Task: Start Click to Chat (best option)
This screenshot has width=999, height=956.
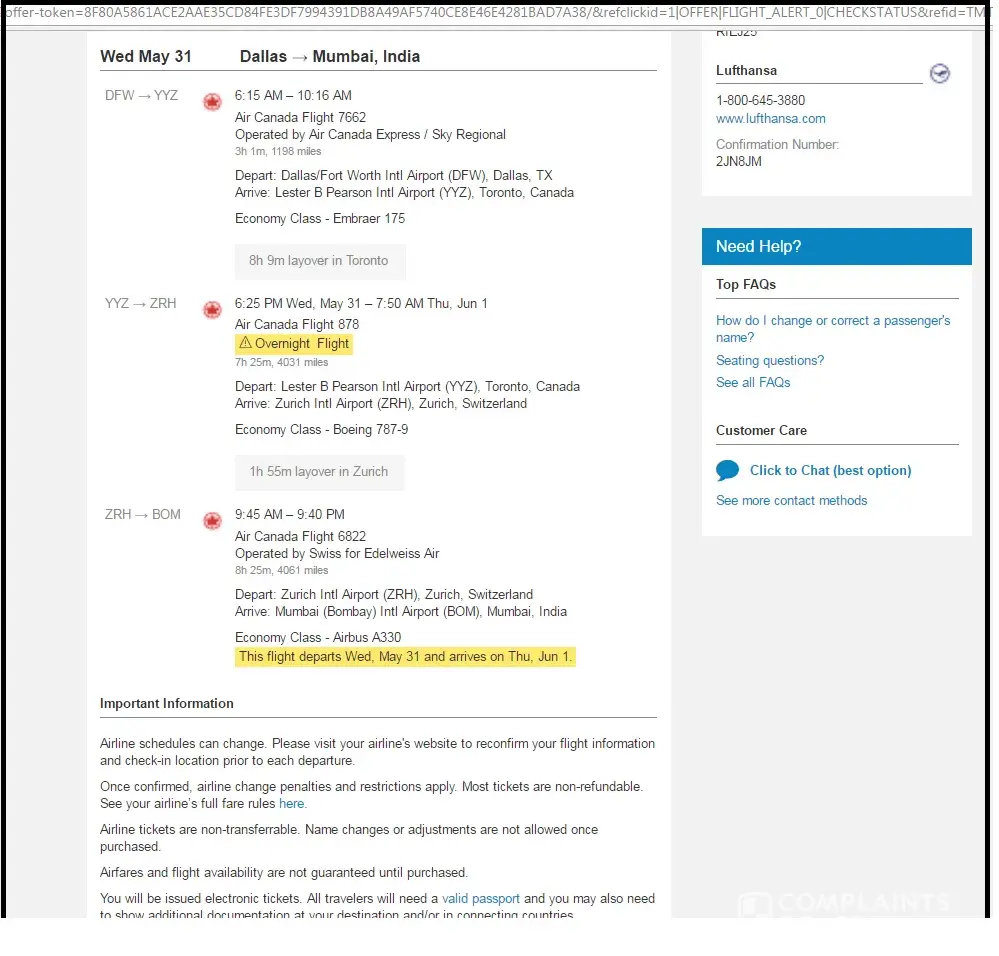Action: click(830, 470)
